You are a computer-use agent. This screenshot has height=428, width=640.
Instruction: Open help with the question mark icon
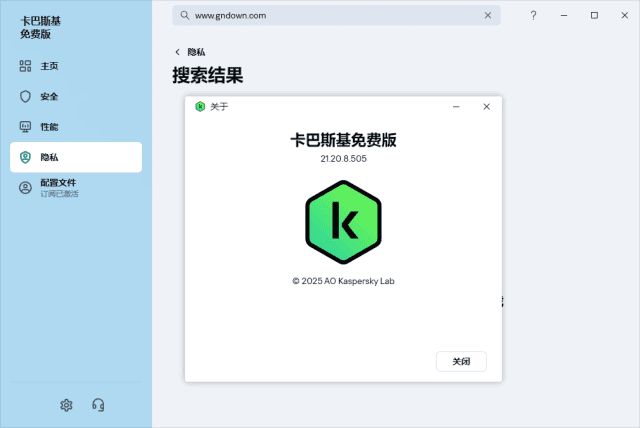click(533, 15)
